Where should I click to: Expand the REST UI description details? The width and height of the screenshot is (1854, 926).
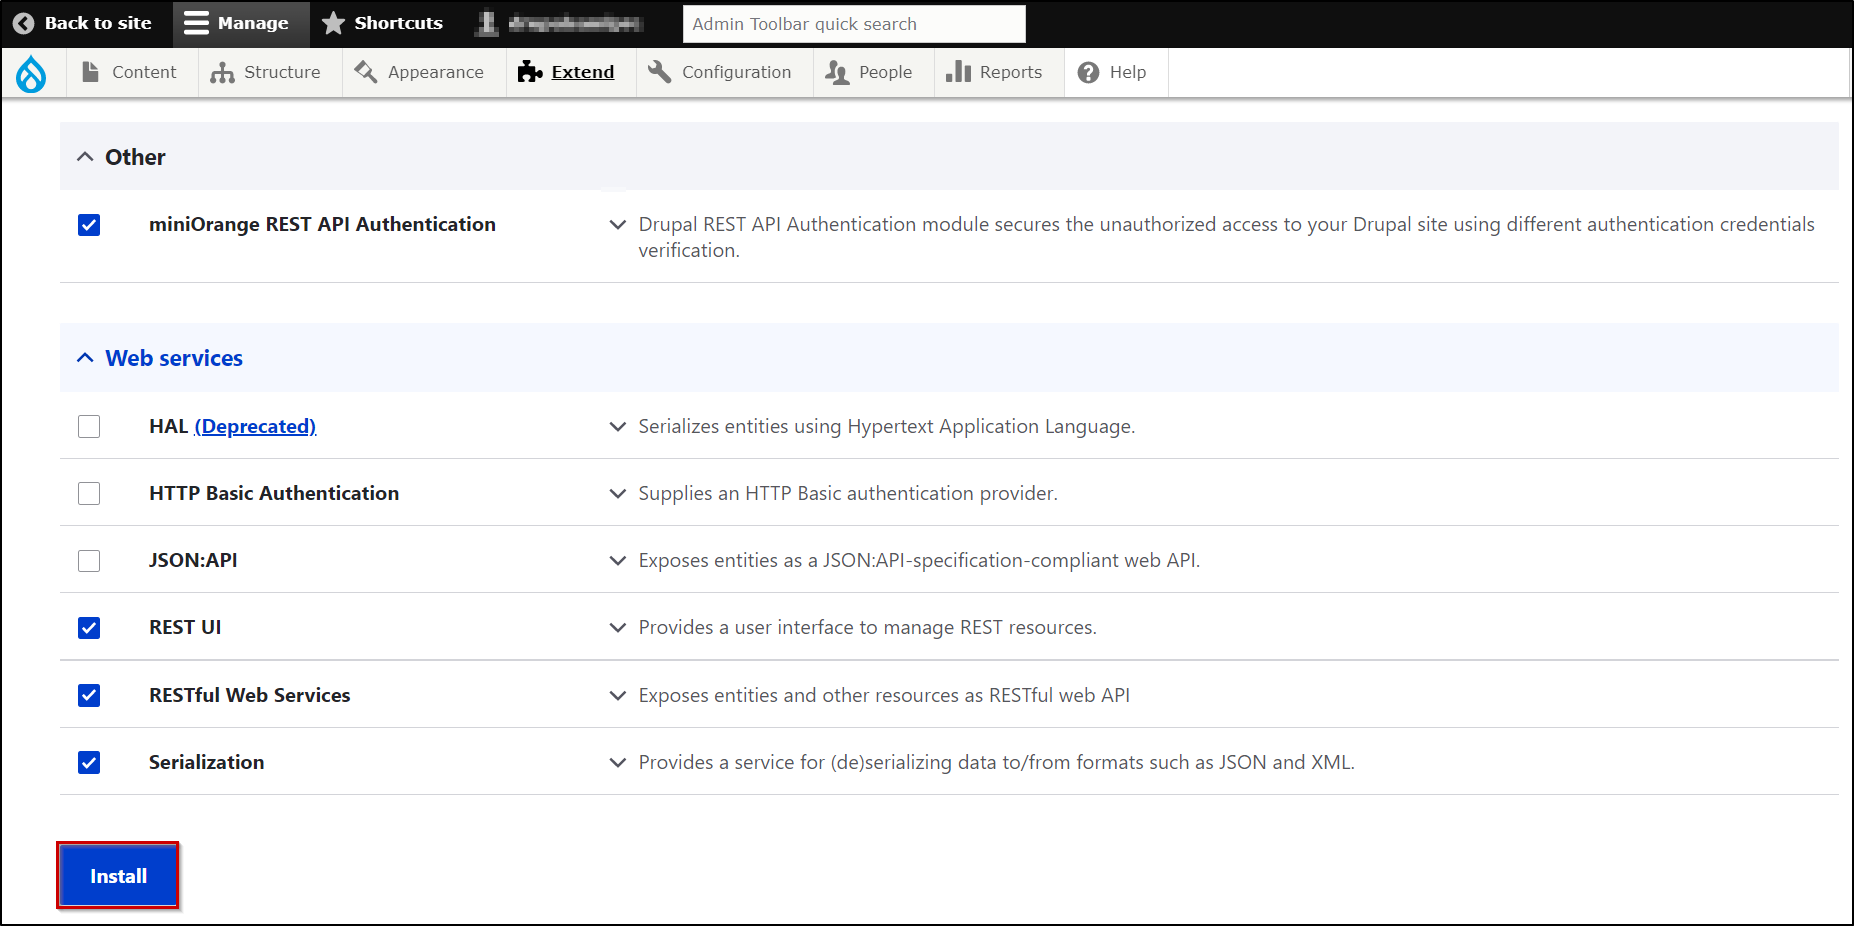618,627
